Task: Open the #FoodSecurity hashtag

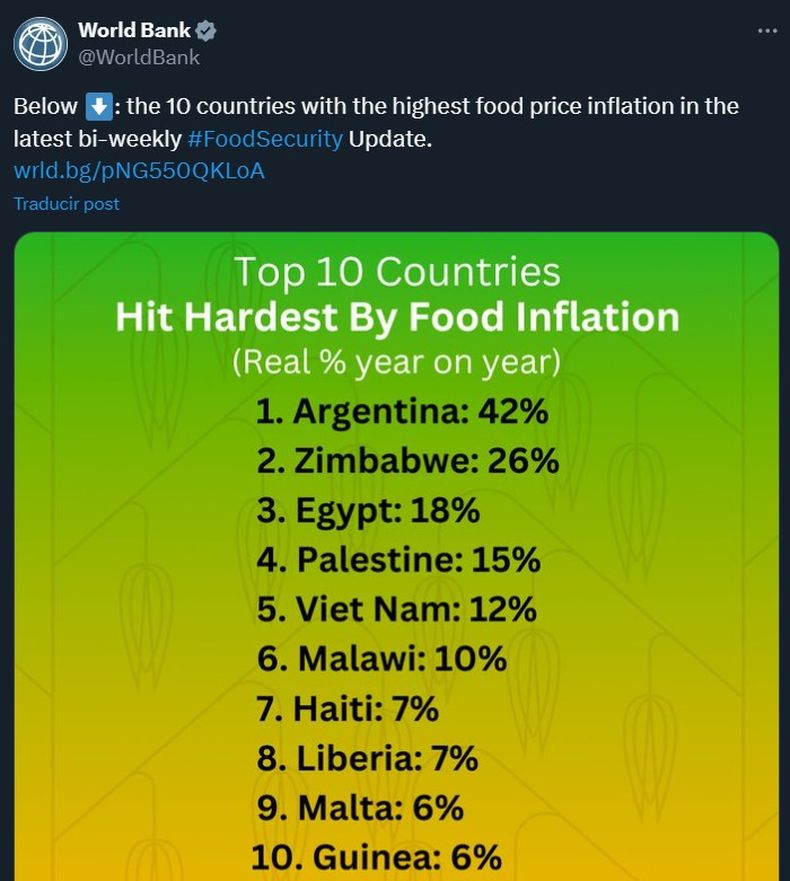Action: coord(265,138)
